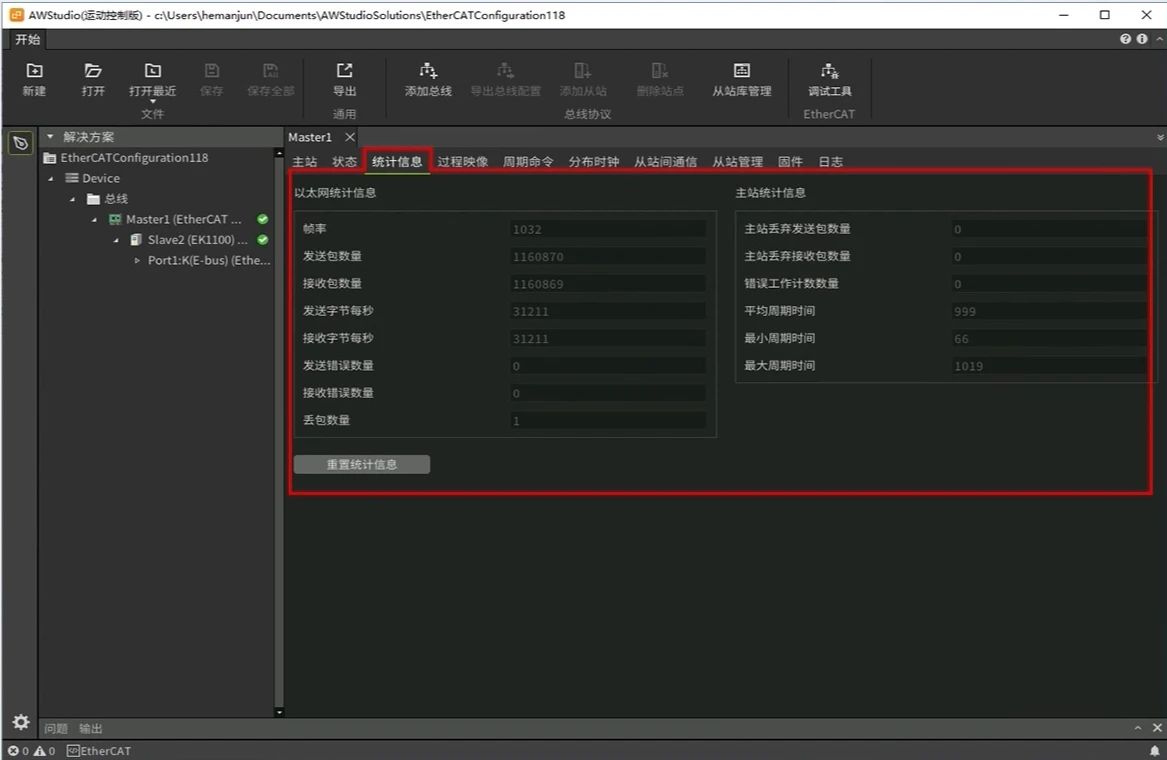Click the info icon at top right
The image size is (1167, 760).
(1142, 39)
